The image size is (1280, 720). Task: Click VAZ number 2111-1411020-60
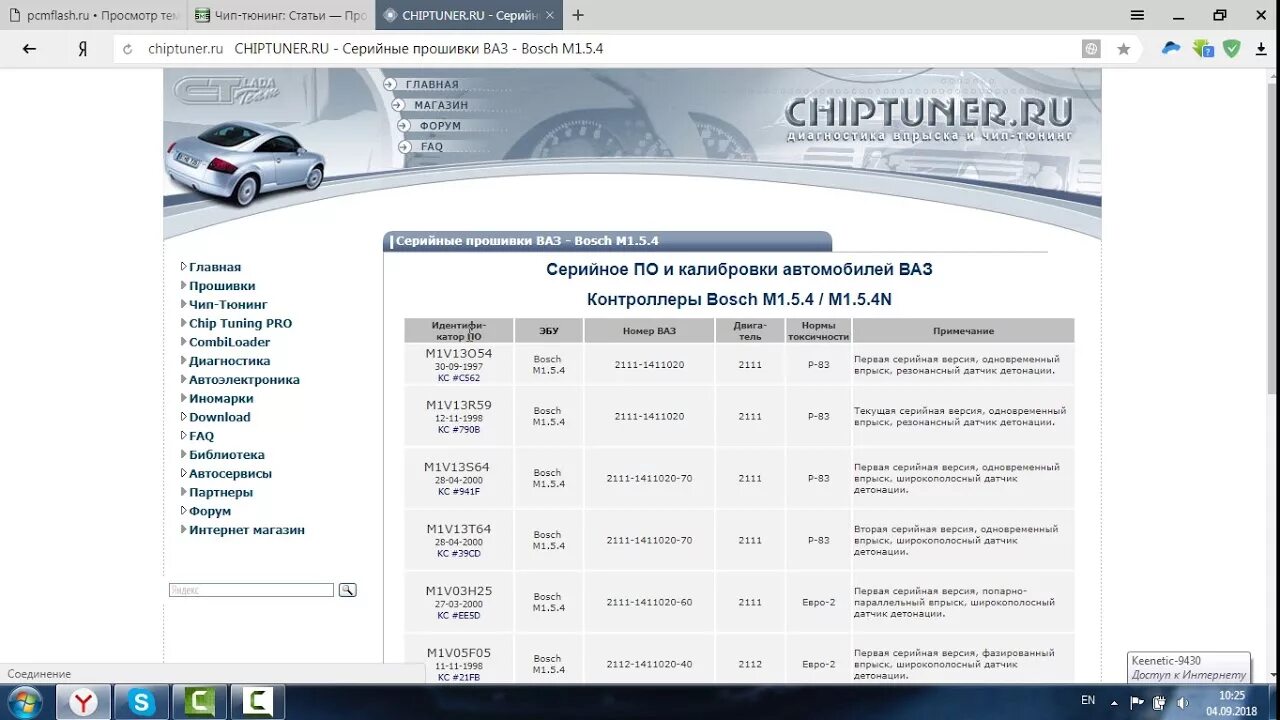pyautogui.click(x=649, y=602)
